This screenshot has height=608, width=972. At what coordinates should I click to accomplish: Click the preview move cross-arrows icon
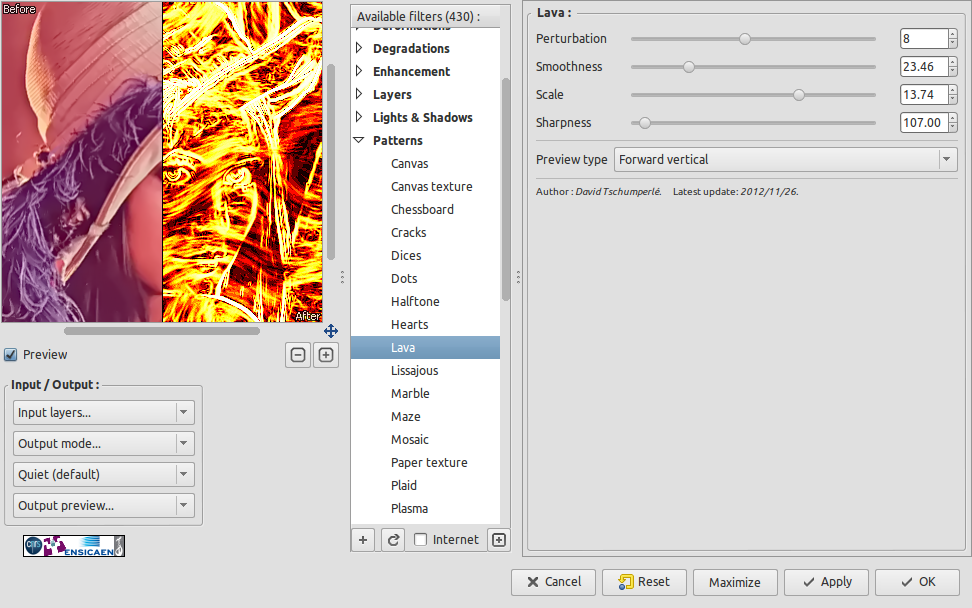pos(331,331)
